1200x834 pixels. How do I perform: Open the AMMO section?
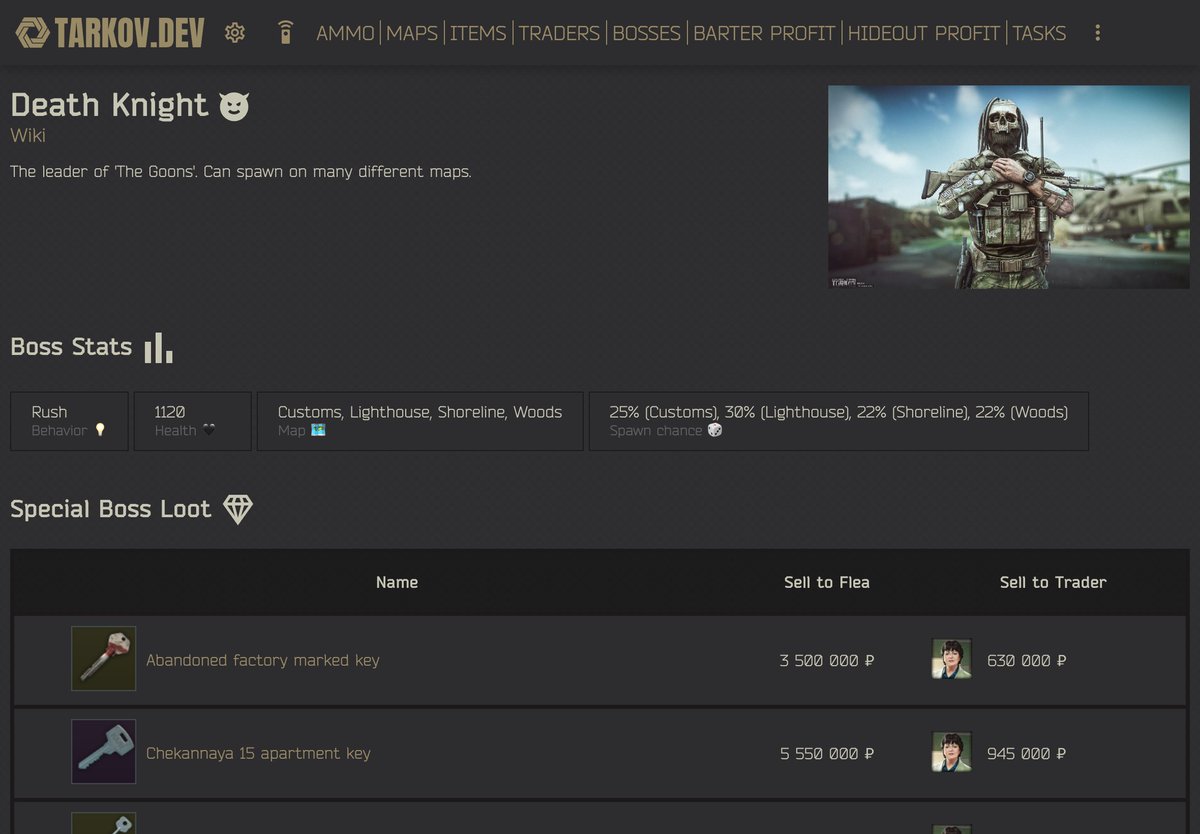[x=345, y=33]
